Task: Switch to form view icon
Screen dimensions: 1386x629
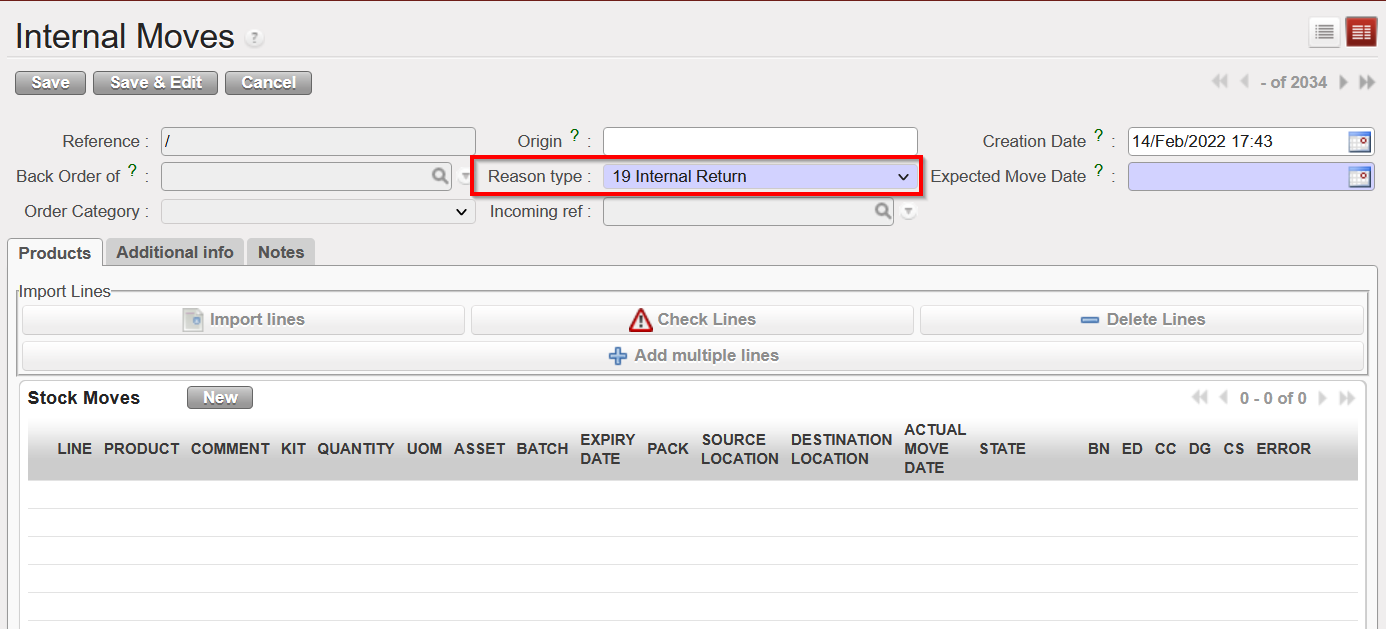Action: point(1360,32)
